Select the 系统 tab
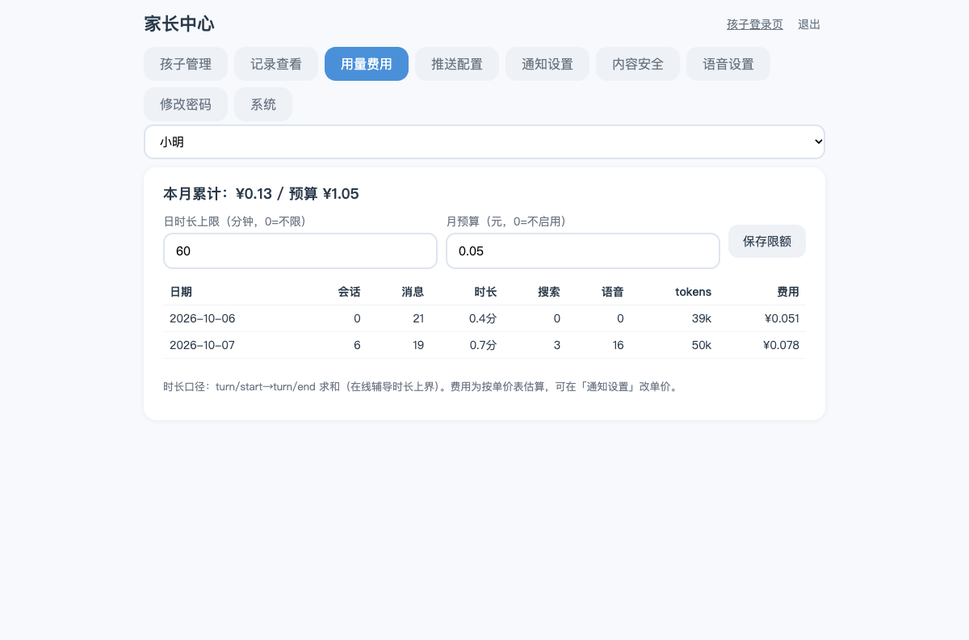This screenshot has height=640, width=969. pos(263,104)
